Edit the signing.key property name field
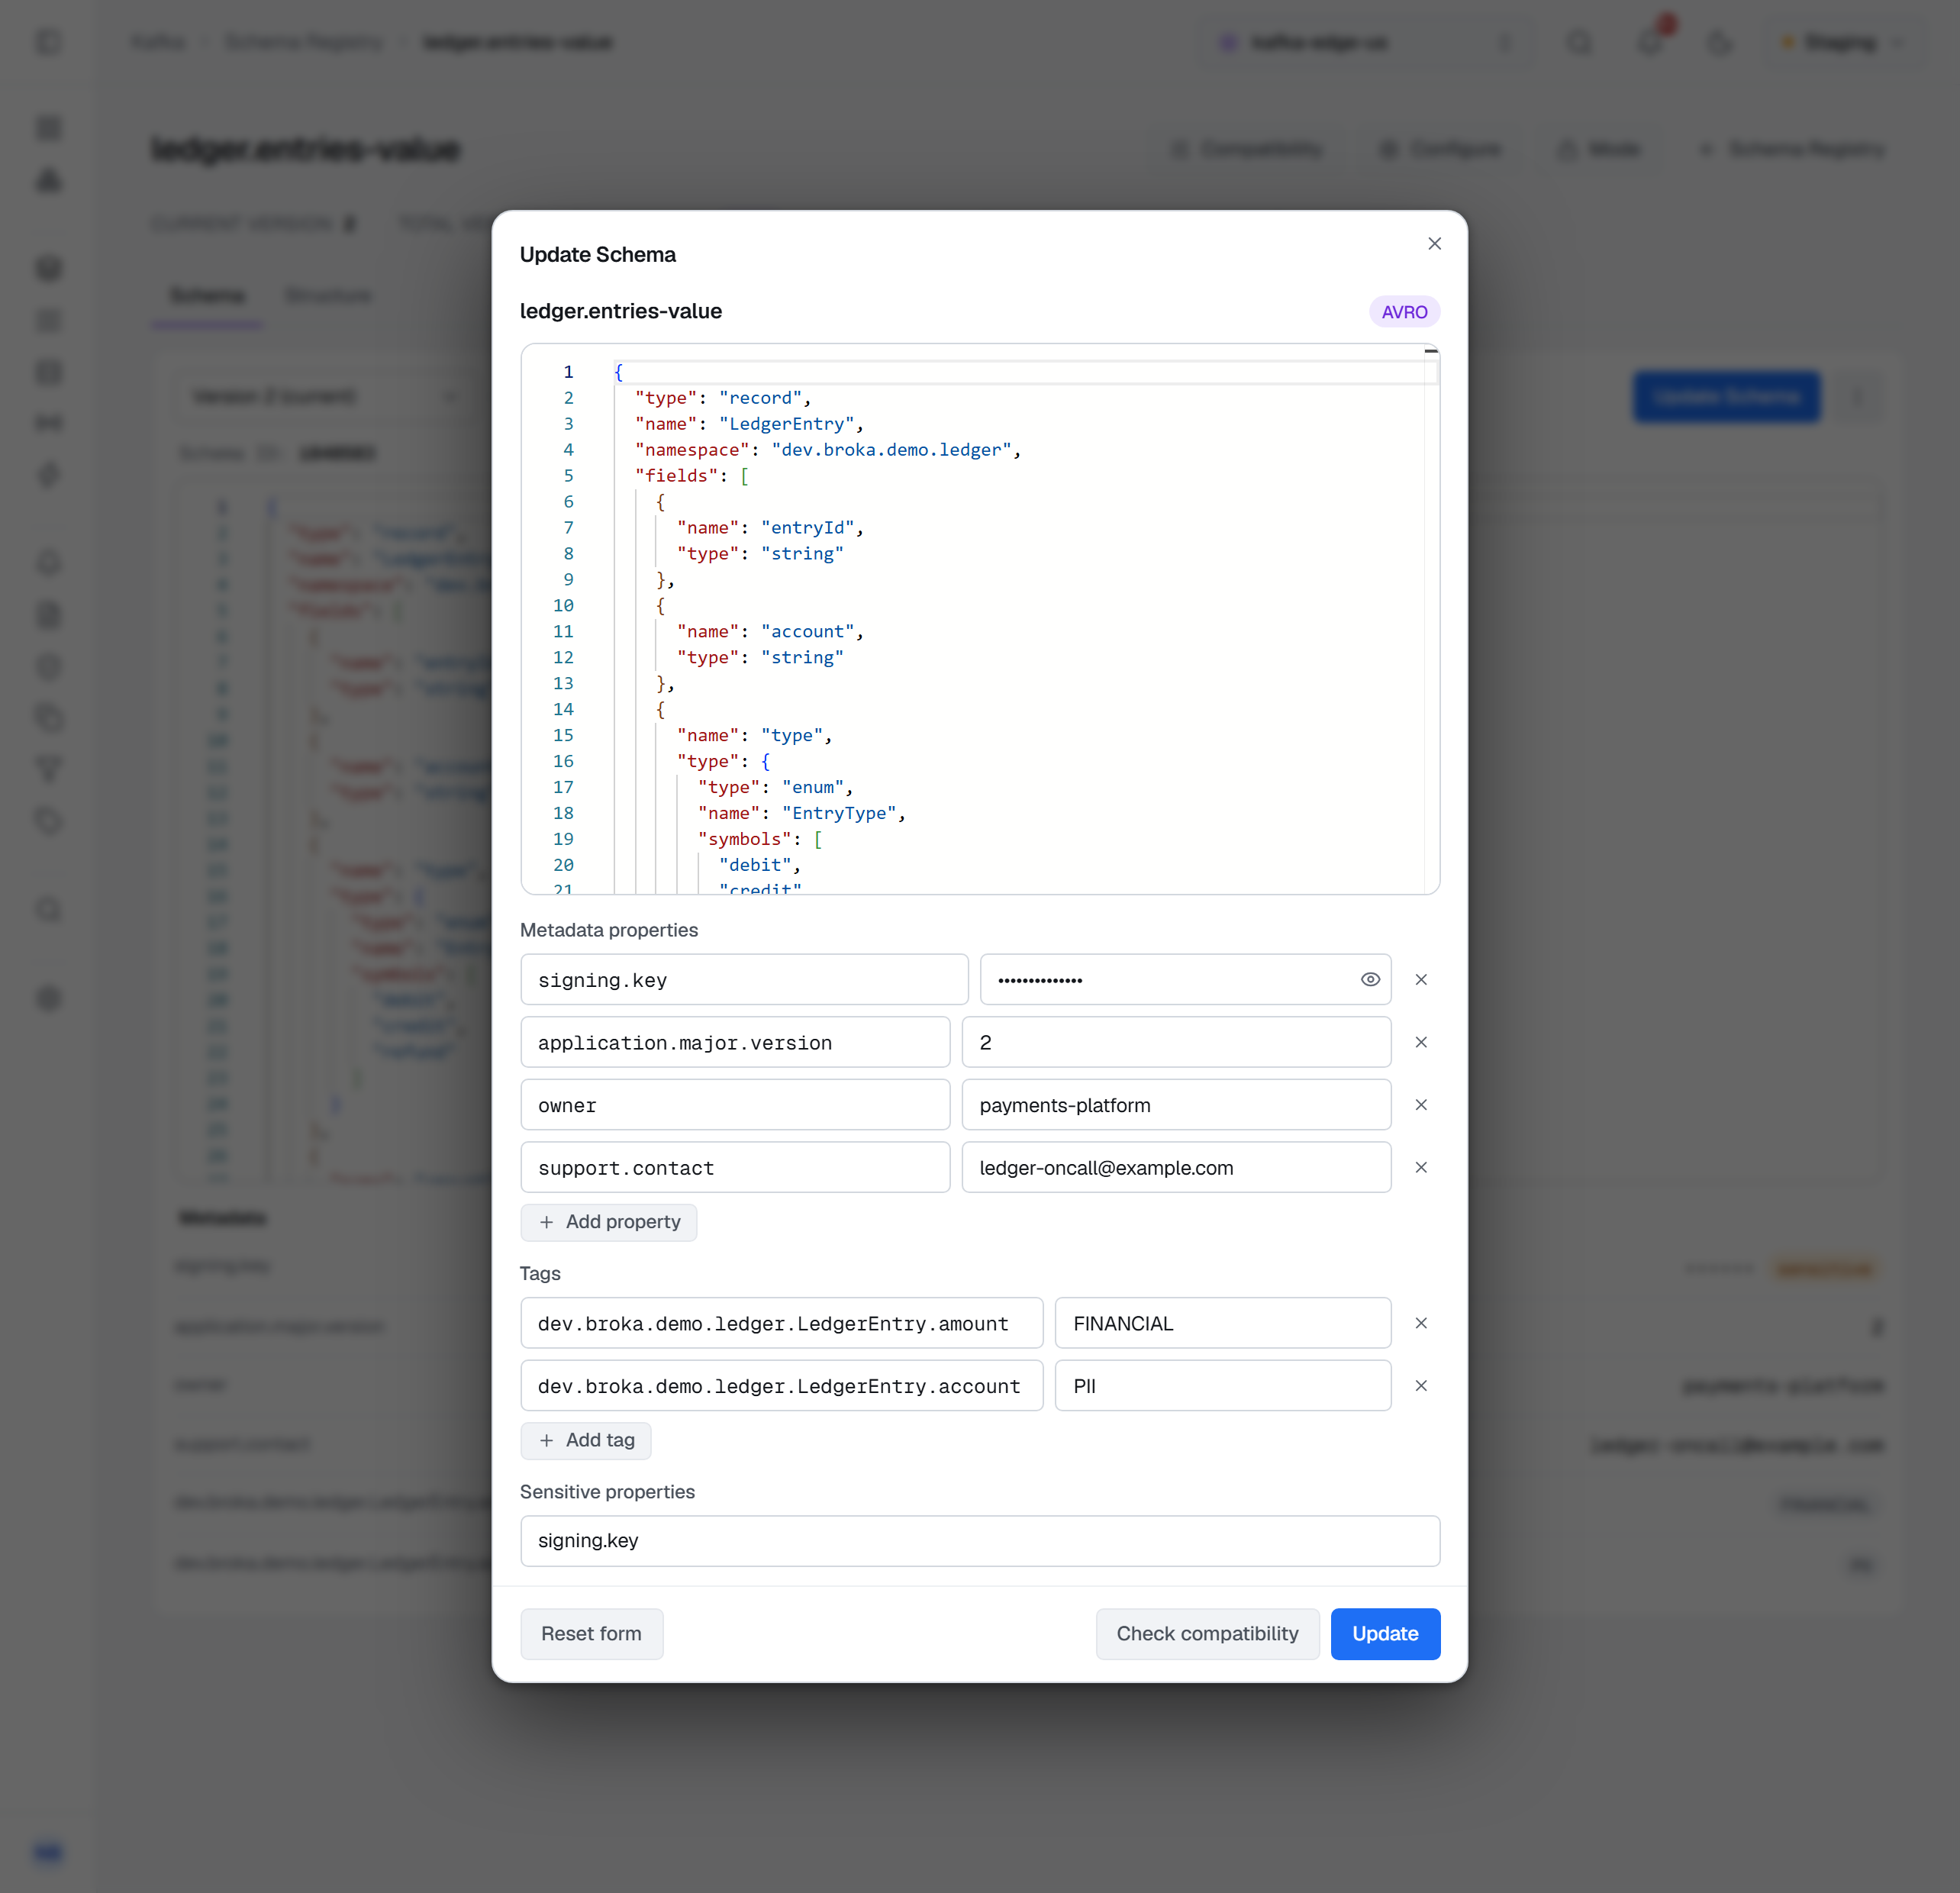The height and width of the screenshot is (1893, 1960). pyautogui.click(x=744, y=980)
